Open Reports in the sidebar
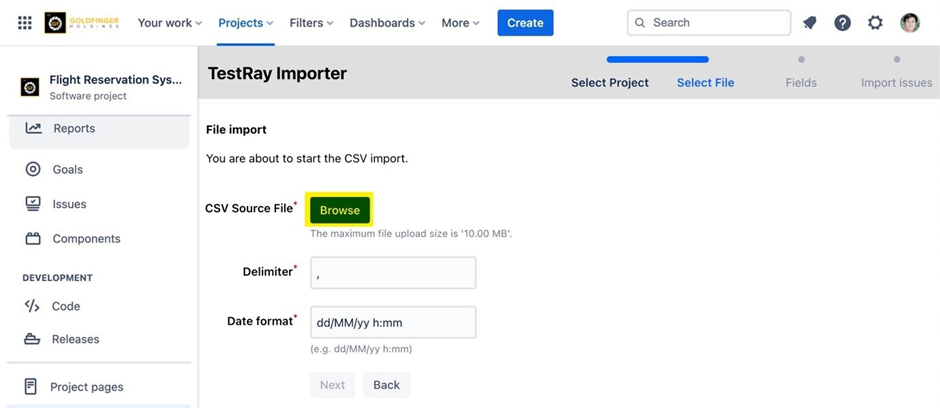This screenshot has height=408, width=940. (x=74, y=129)
